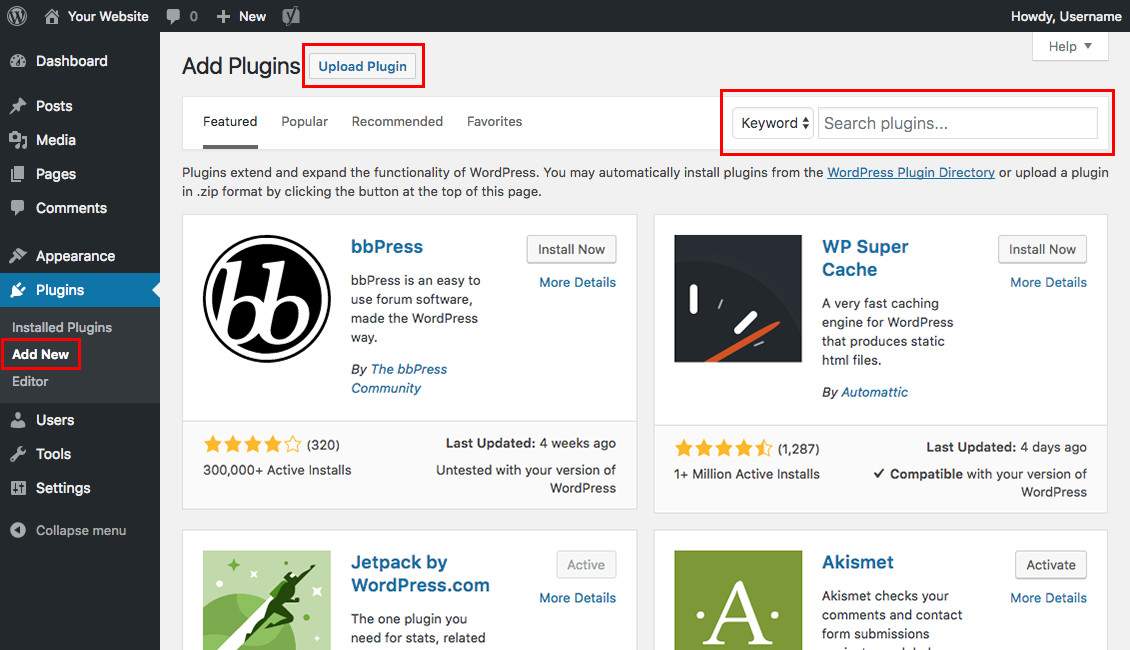Click the bbPress plugin logo thumbnail
The image size is (1130, 650).
tap(266, 298)
